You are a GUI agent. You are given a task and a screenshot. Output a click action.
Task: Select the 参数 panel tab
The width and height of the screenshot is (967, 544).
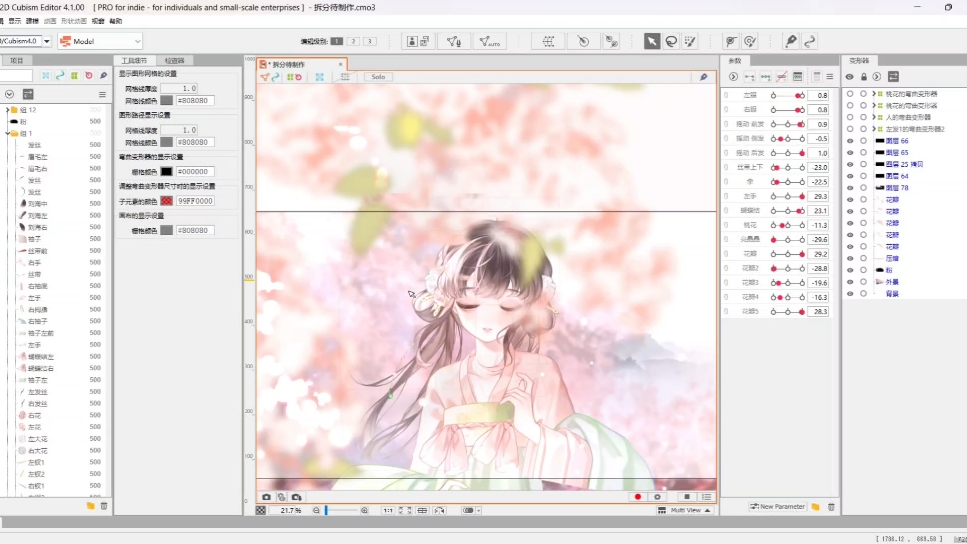(x=735, y=60)
